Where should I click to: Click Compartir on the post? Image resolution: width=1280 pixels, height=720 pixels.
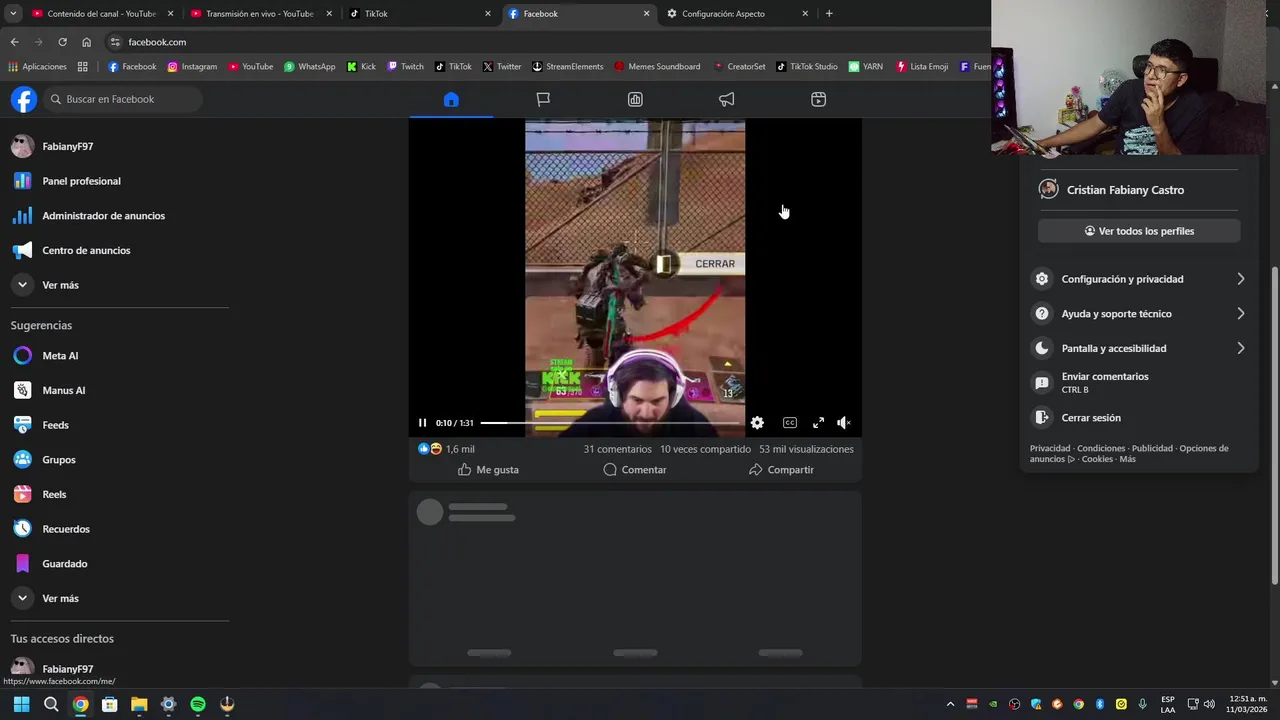pos(781,470)
